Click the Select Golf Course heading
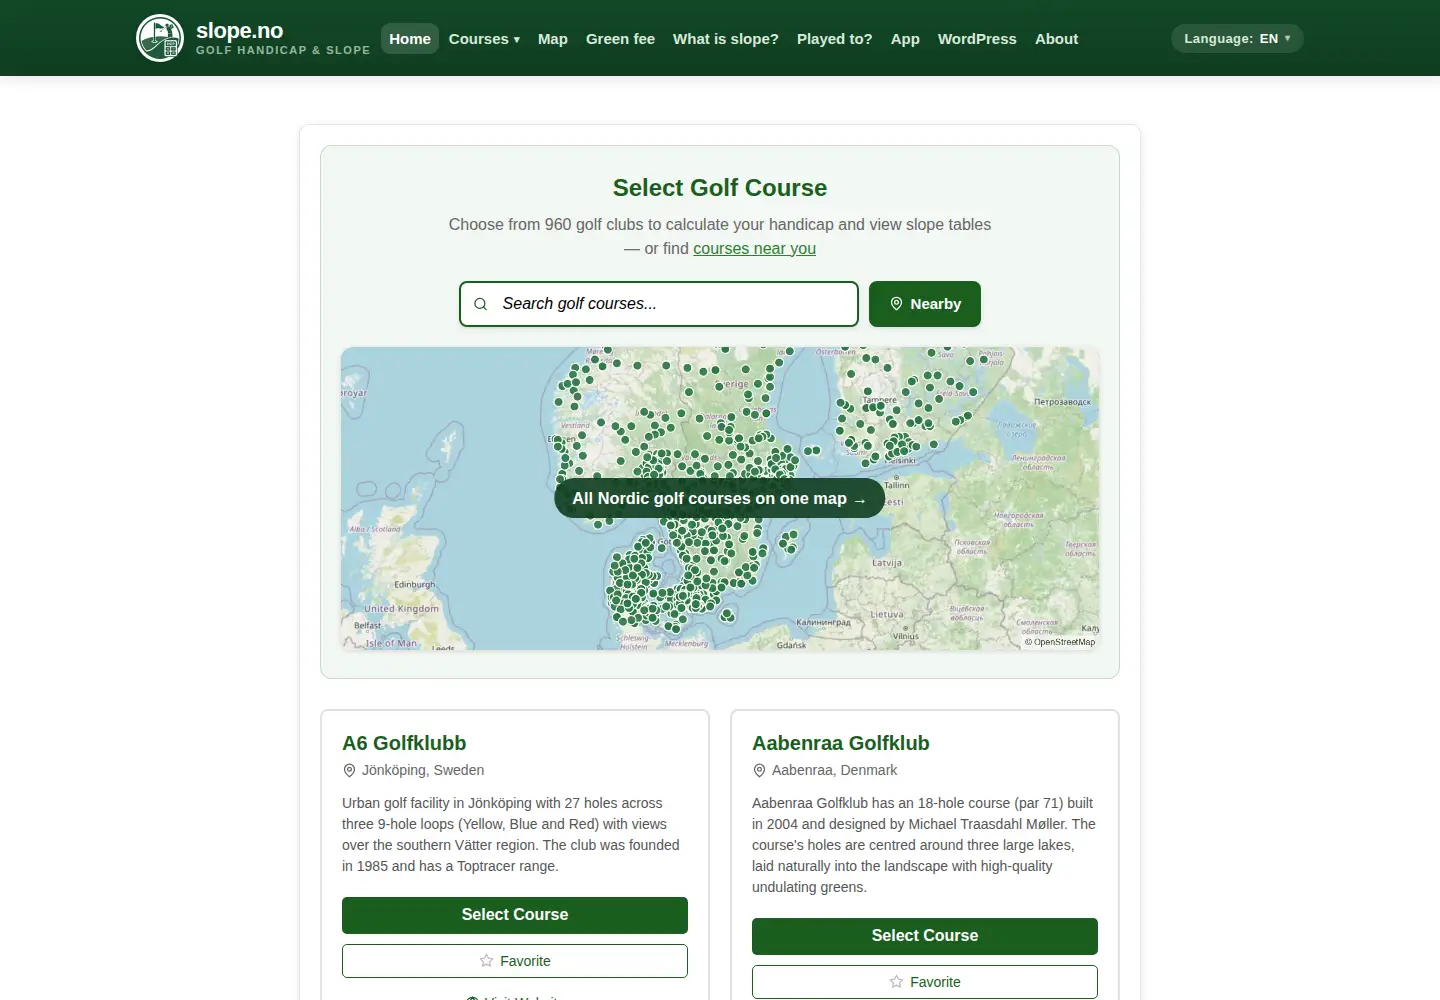 click(x=720, y=188)
